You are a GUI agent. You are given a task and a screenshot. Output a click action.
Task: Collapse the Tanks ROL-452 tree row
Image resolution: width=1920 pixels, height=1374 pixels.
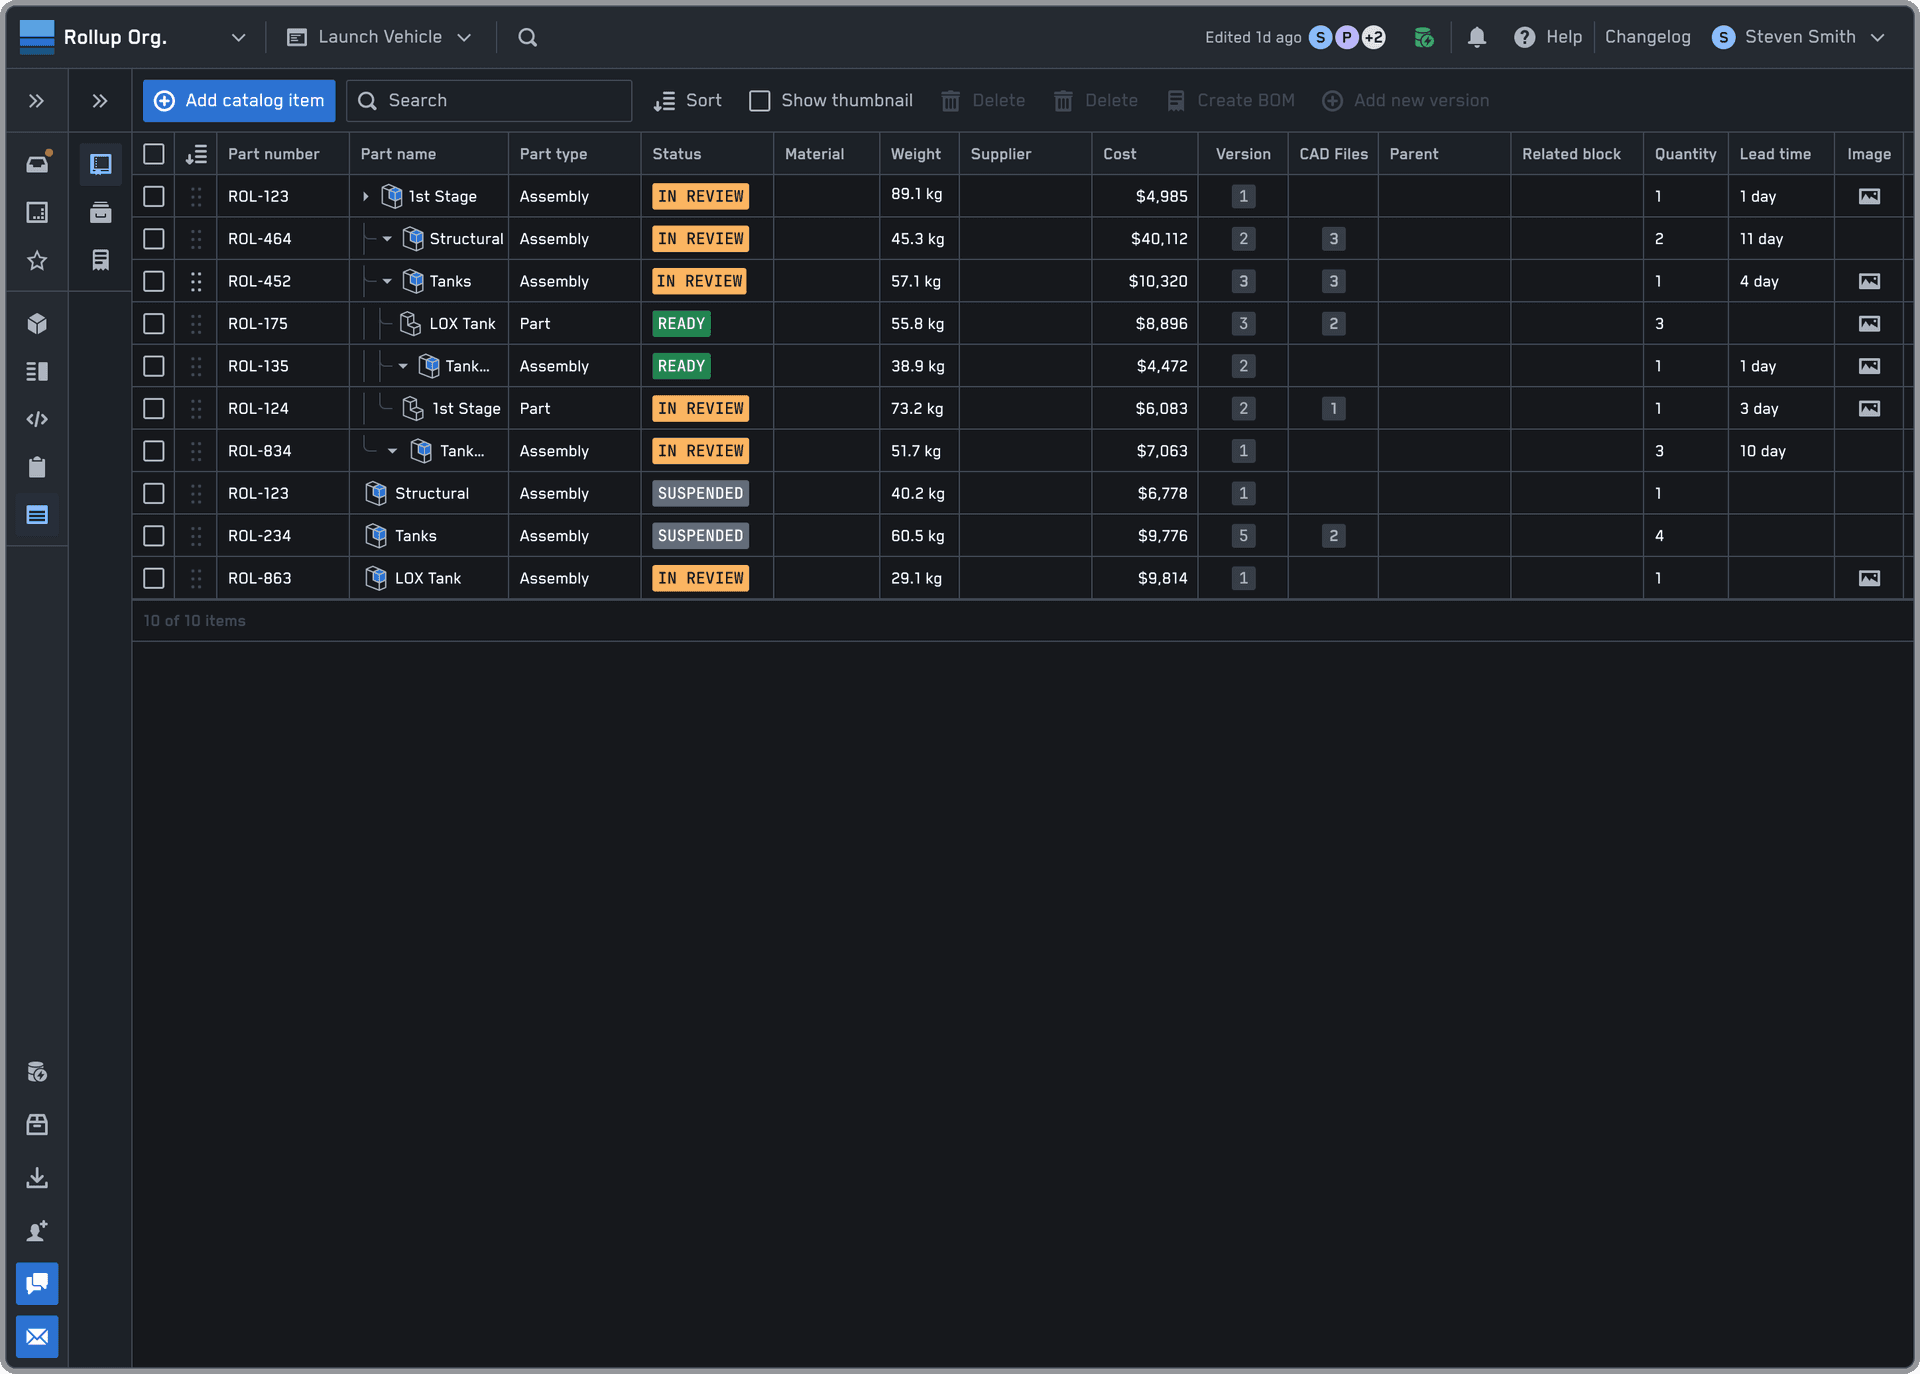click(x=387, y=281)
